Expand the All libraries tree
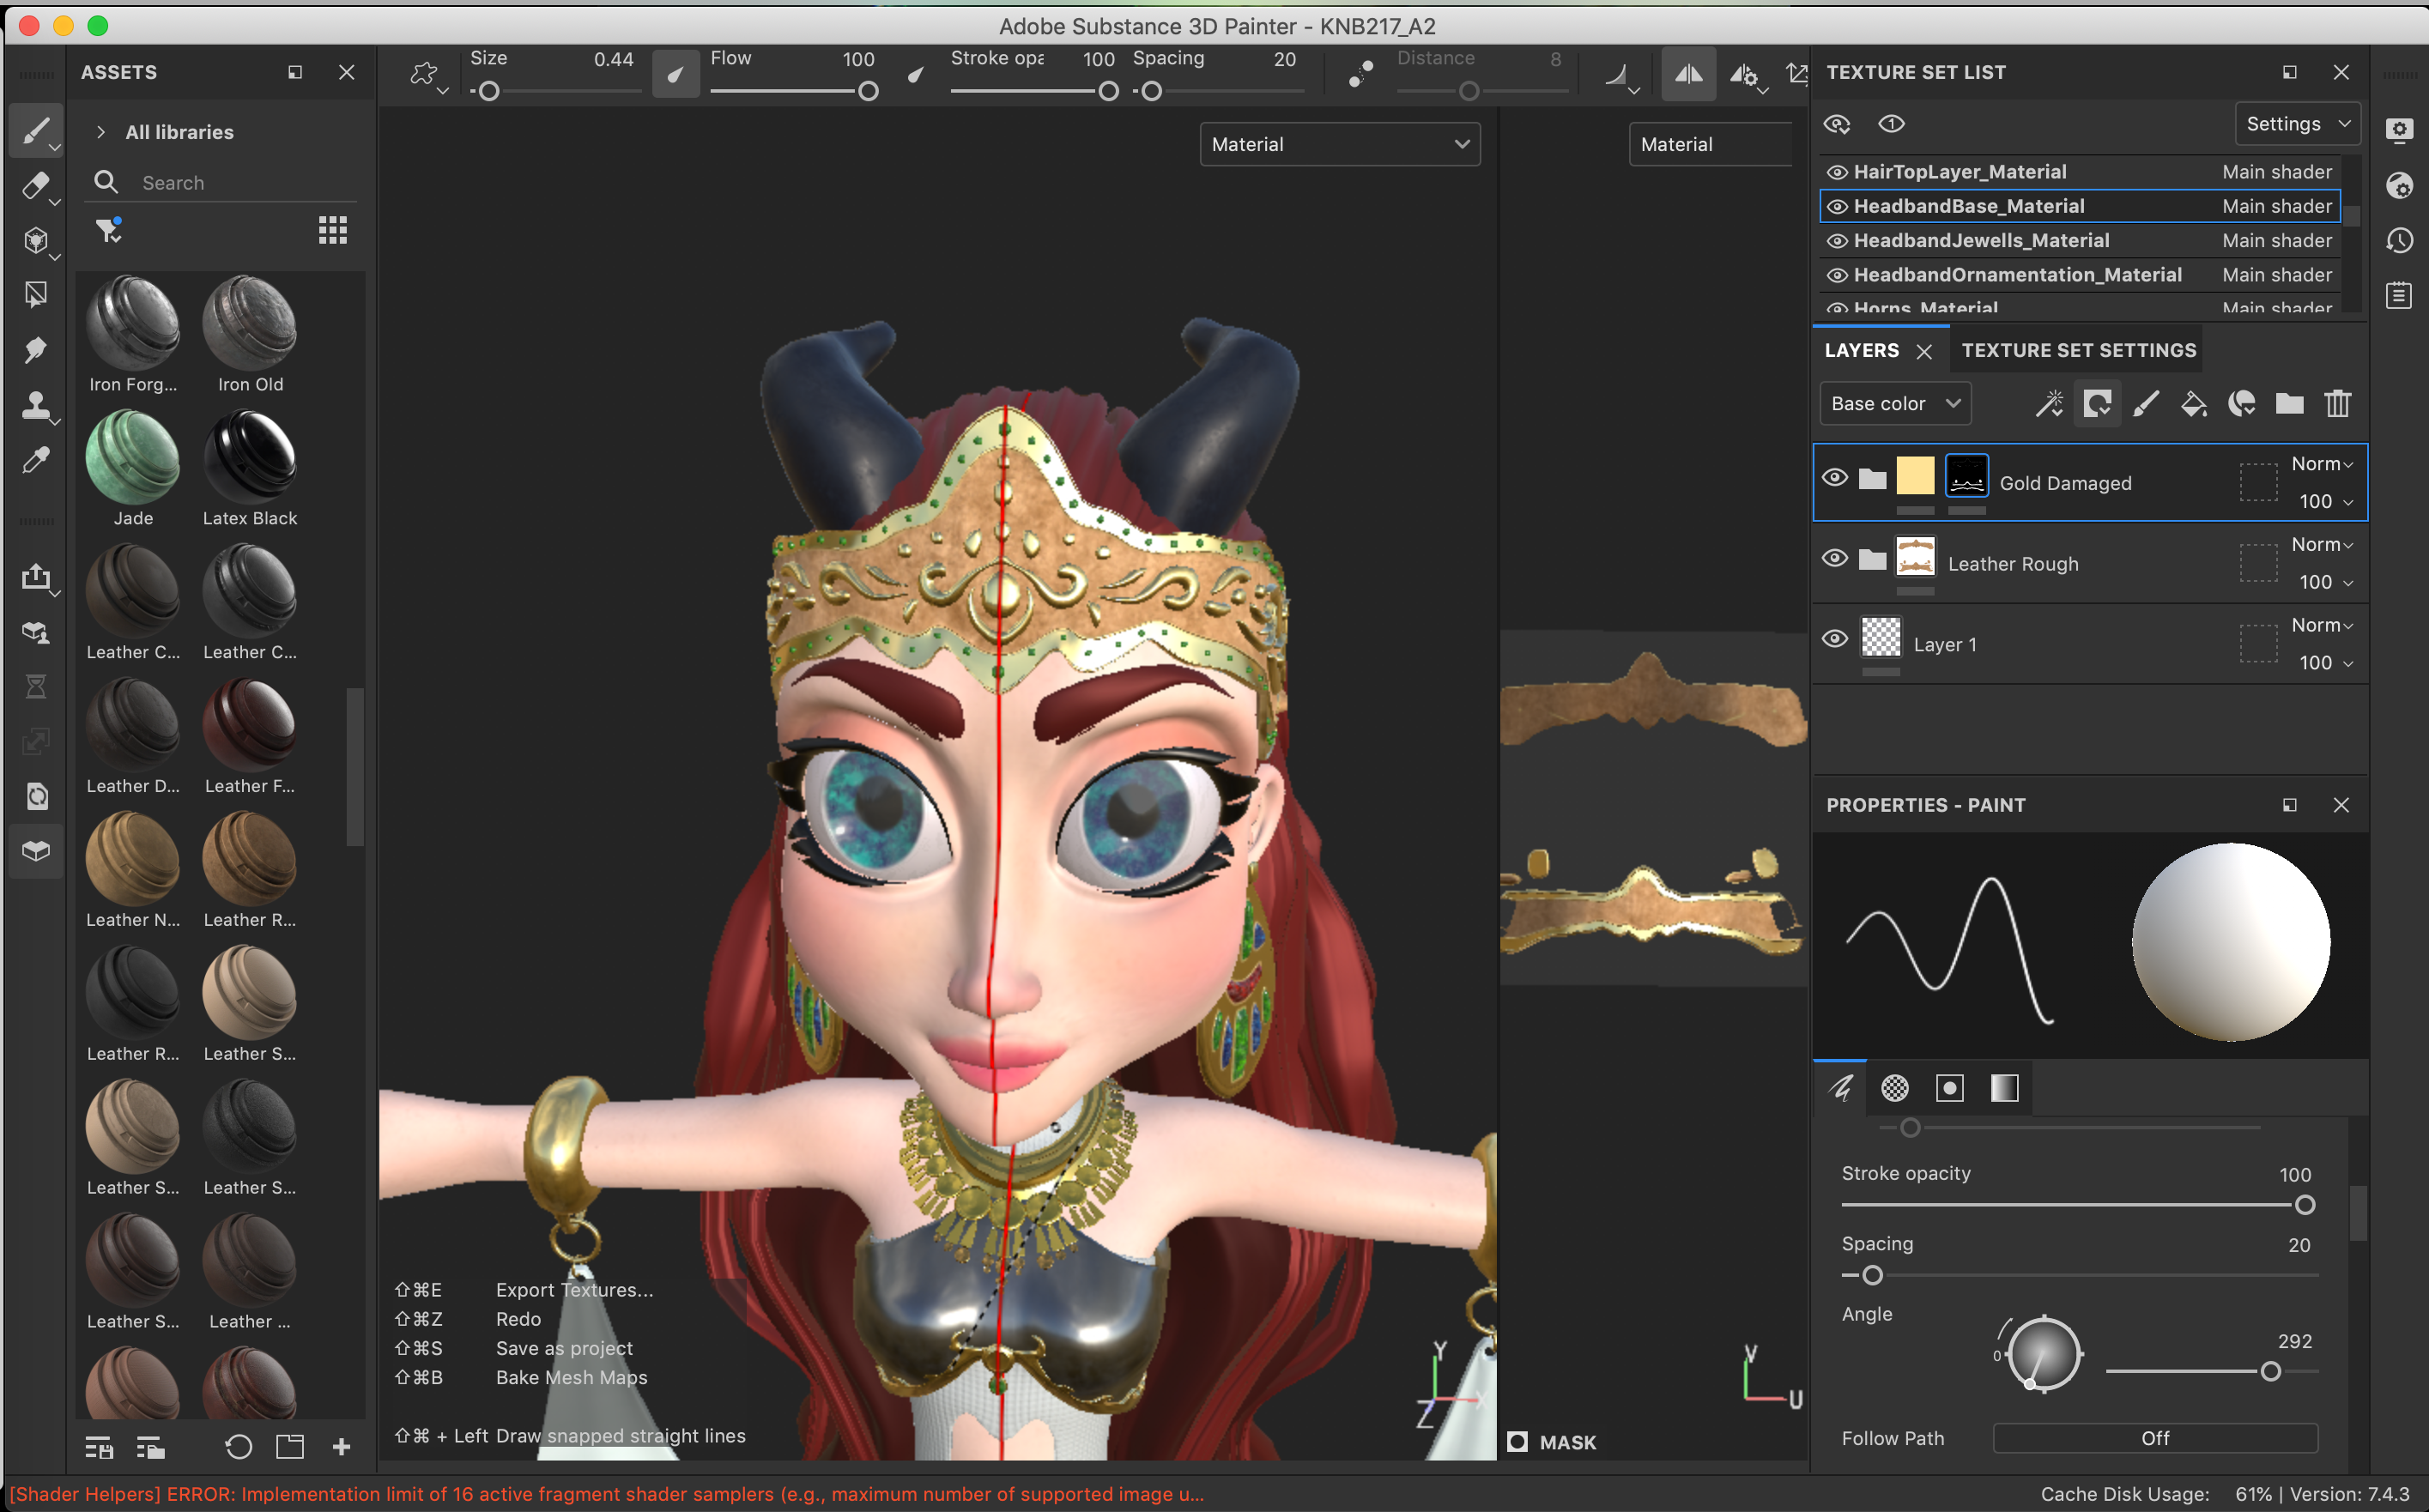The height and width of the screenshot is (1512, 2429). tap(101, 132)
